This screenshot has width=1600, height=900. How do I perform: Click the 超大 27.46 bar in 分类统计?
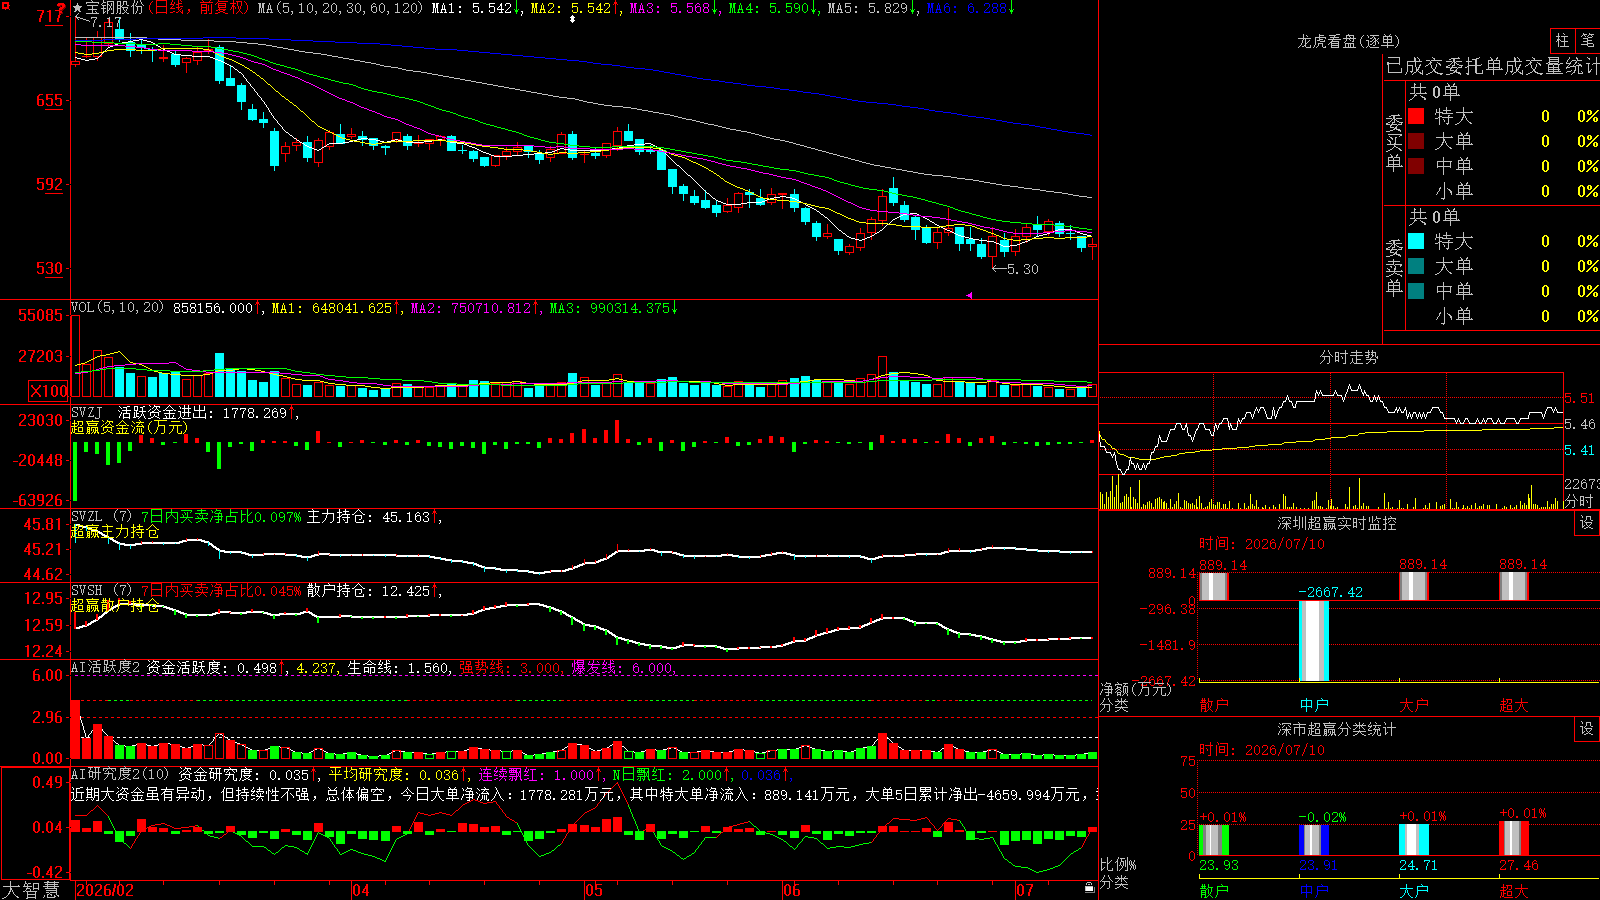click(x=1514, y=838)
